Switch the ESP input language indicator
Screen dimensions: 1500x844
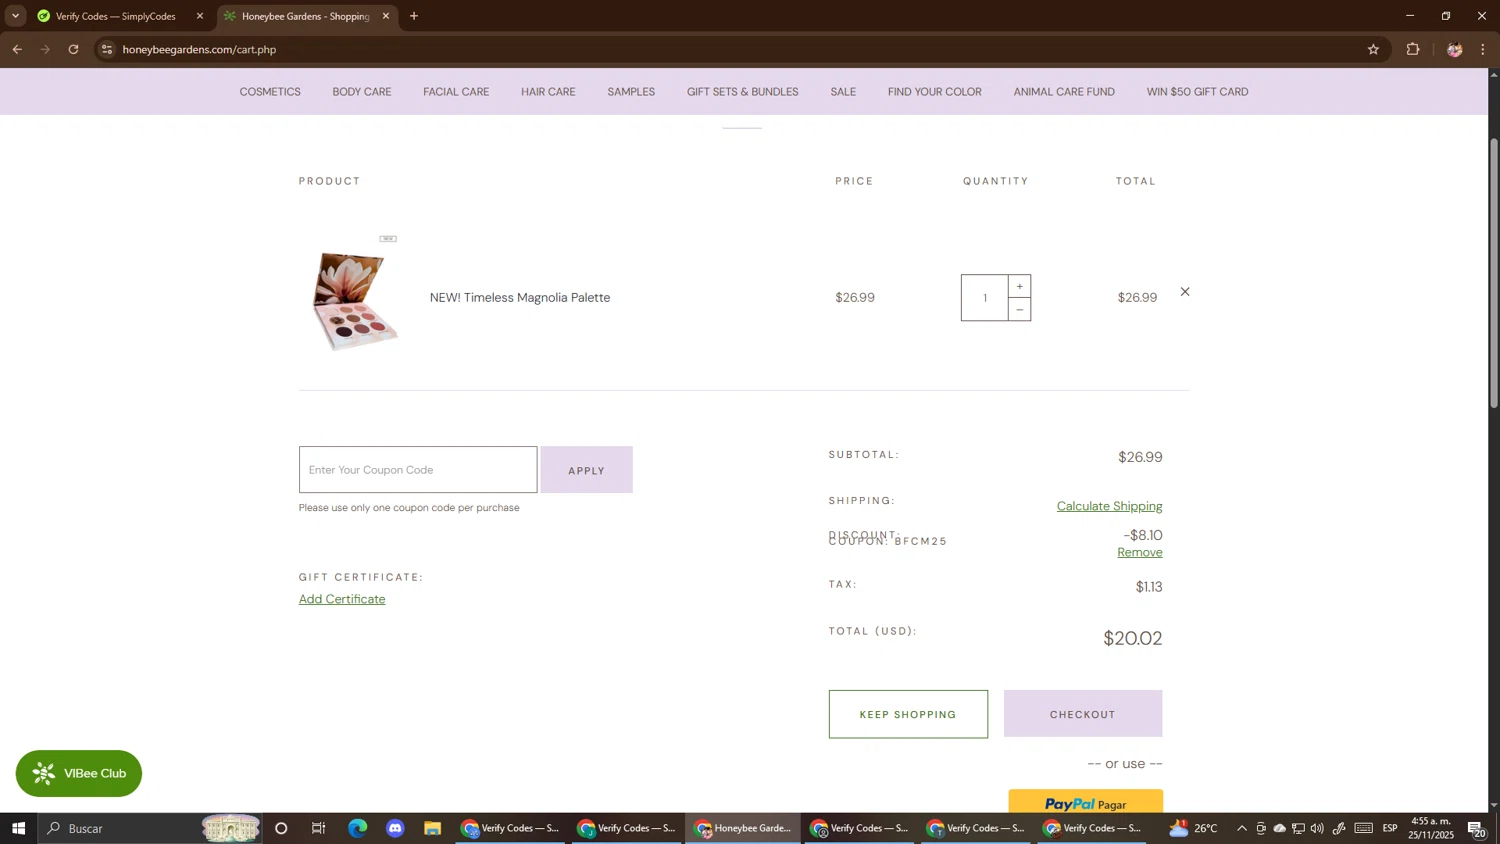click(1390, 828)
